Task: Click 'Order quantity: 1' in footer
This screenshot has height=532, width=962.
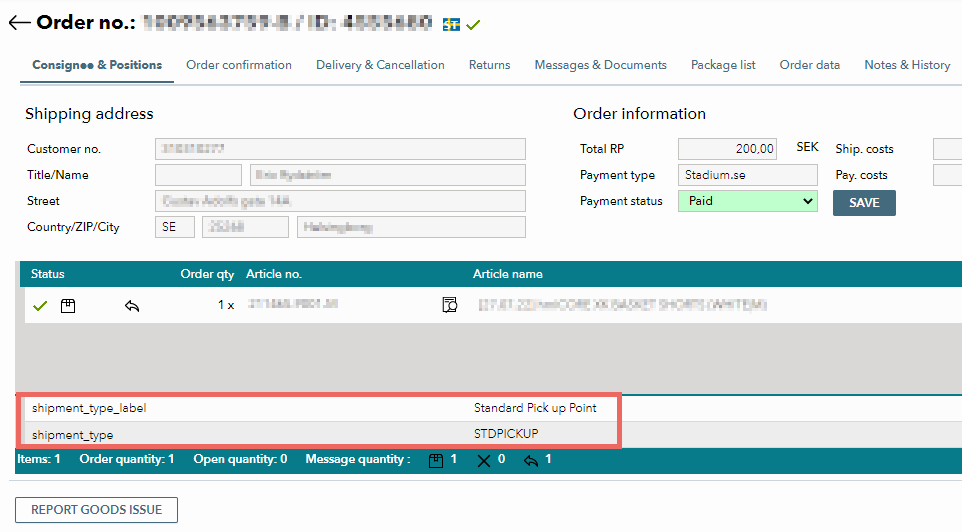Action: coord(126,459)
